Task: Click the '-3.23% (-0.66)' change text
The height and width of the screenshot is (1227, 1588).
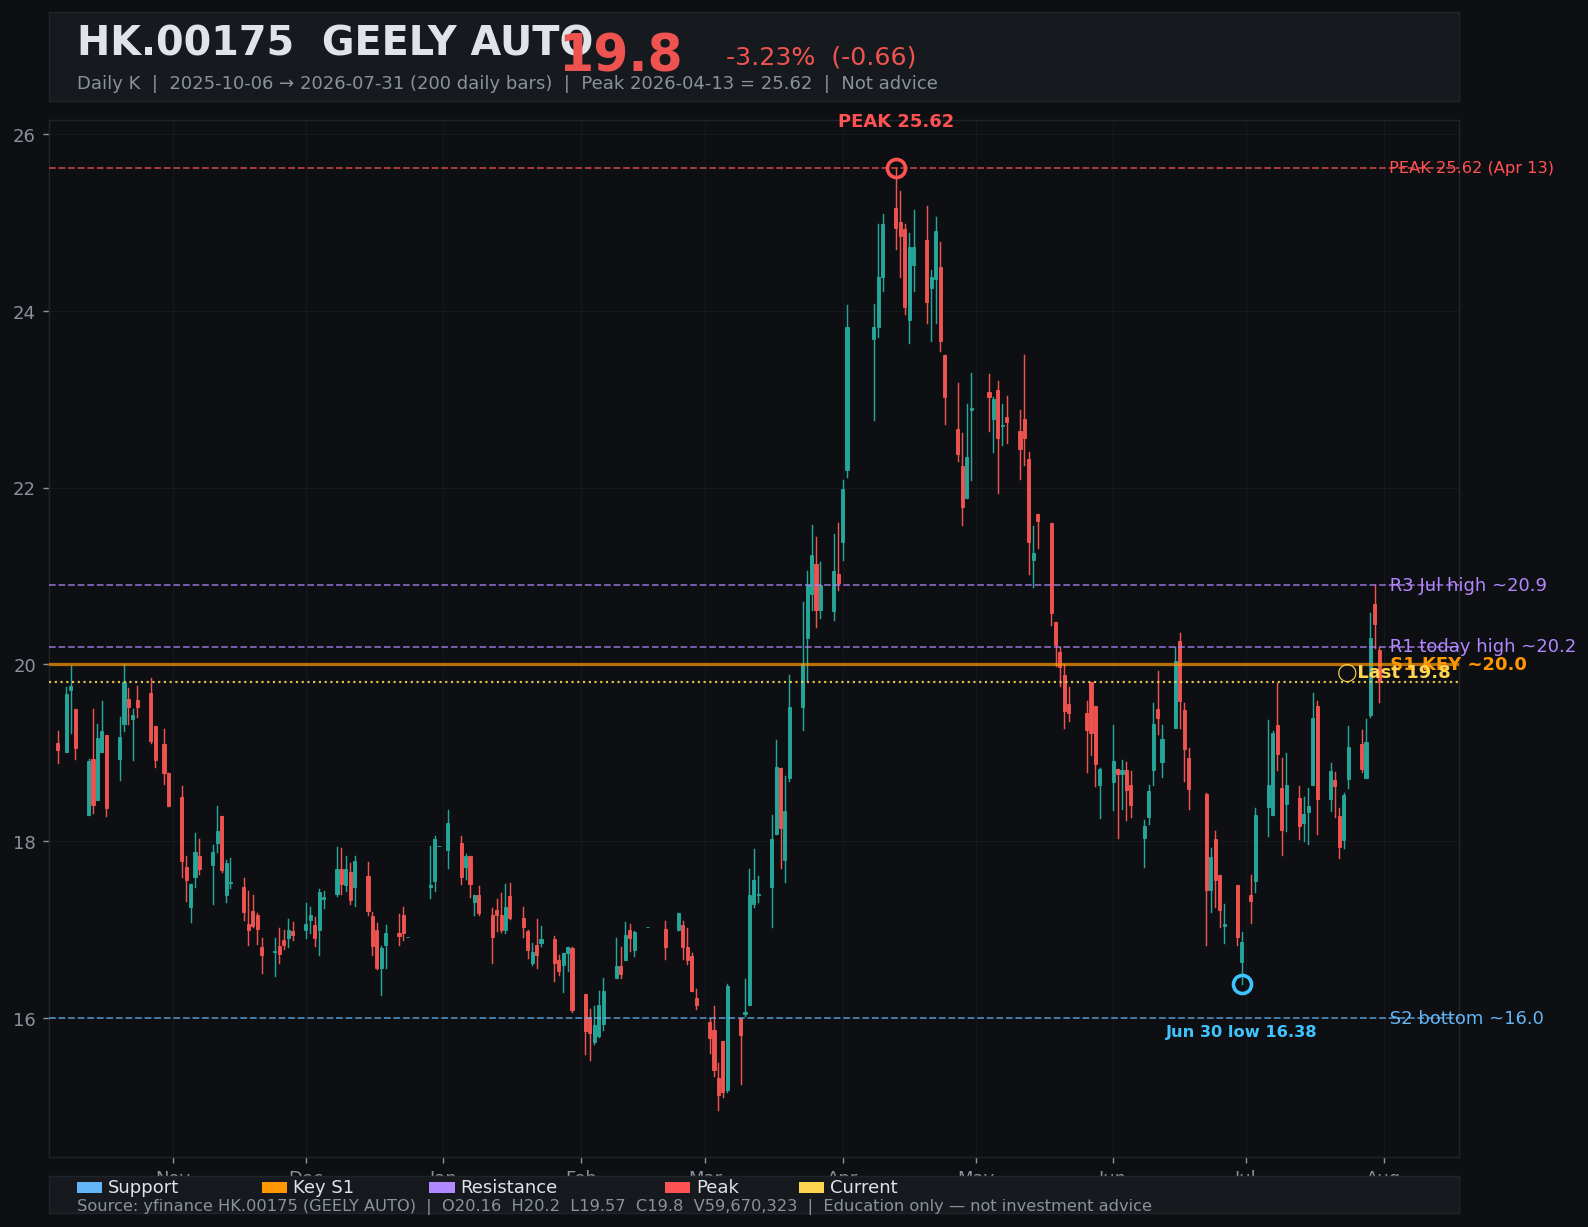Action: click(x=821, y=57)
